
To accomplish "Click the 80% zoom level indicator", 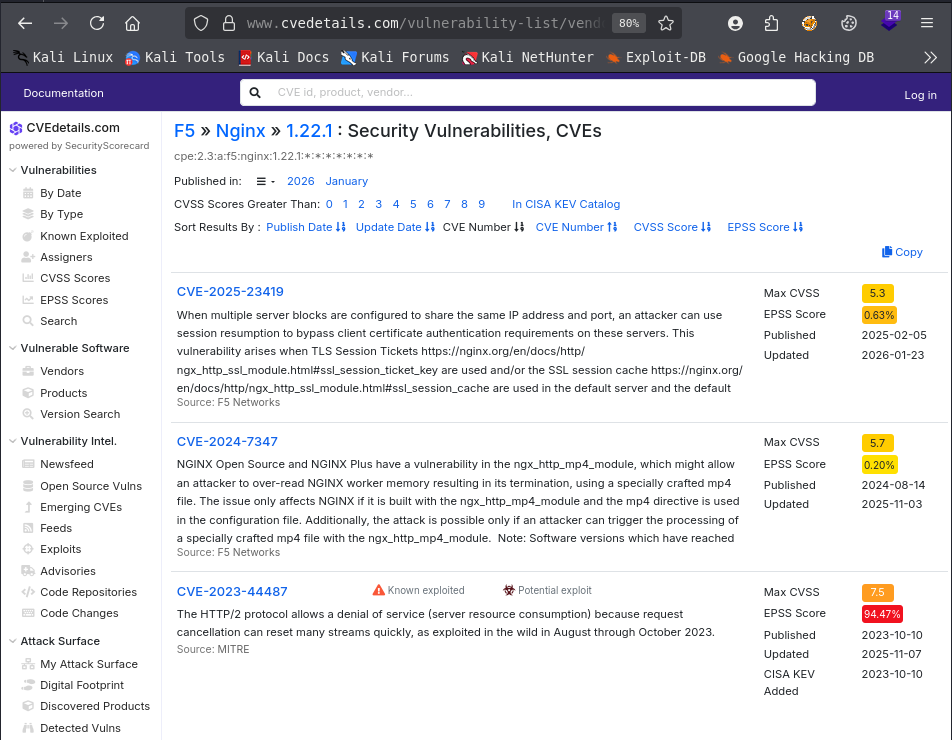I will [628, 23].
